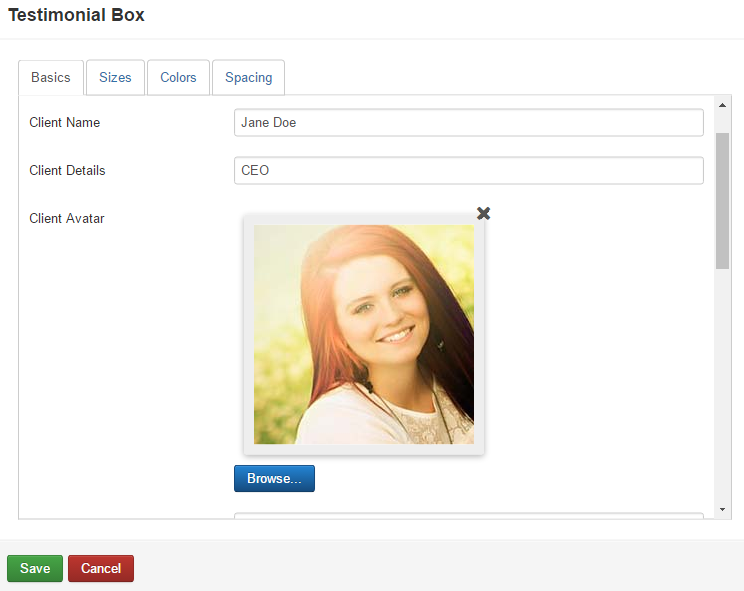This screenshot has height=591, width=744.
Task: Click the scrollbar up arrow
Action: 722,105
